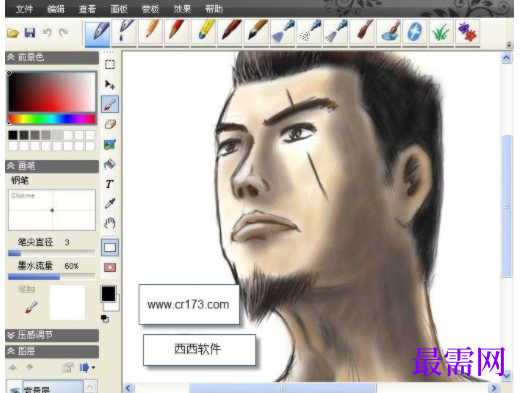
Task: Click the 'Click me' brush preview box
Action: (x=52, y=210)
